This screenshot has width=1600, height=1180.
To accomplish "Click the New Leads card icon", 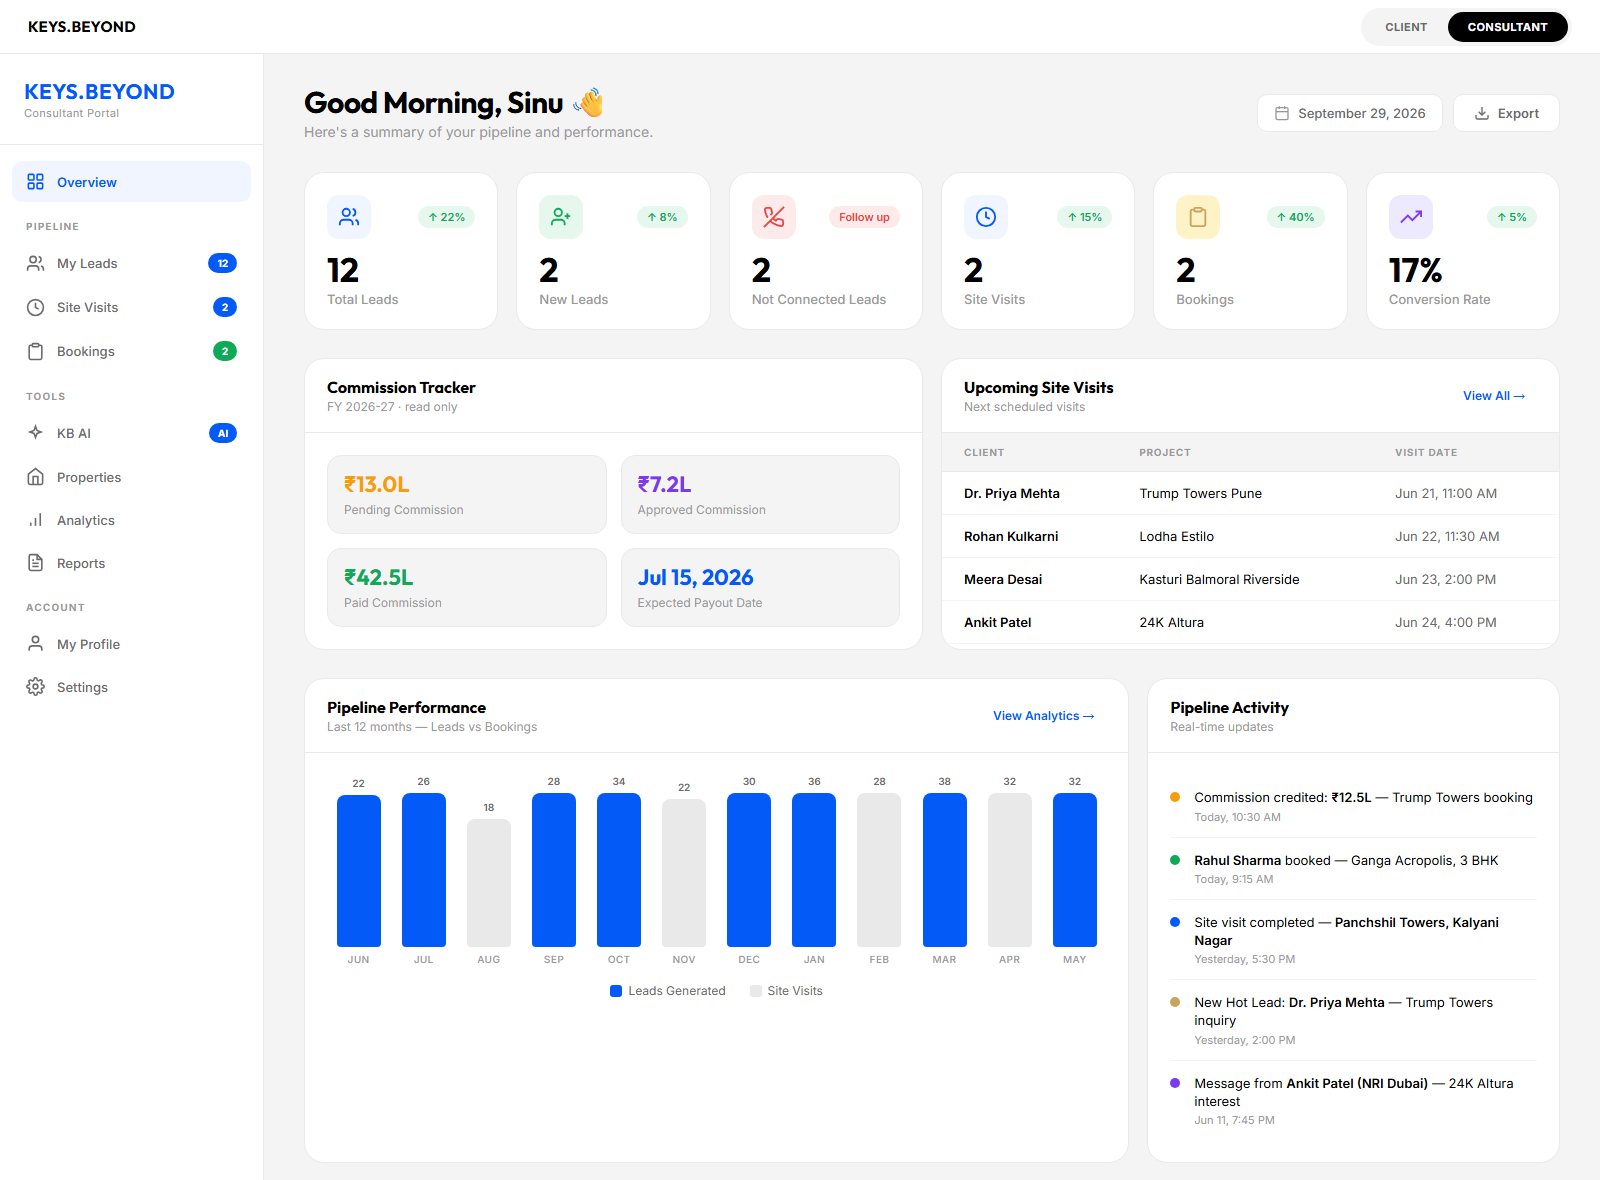I will pyautogui.click(x=561, y=217).
